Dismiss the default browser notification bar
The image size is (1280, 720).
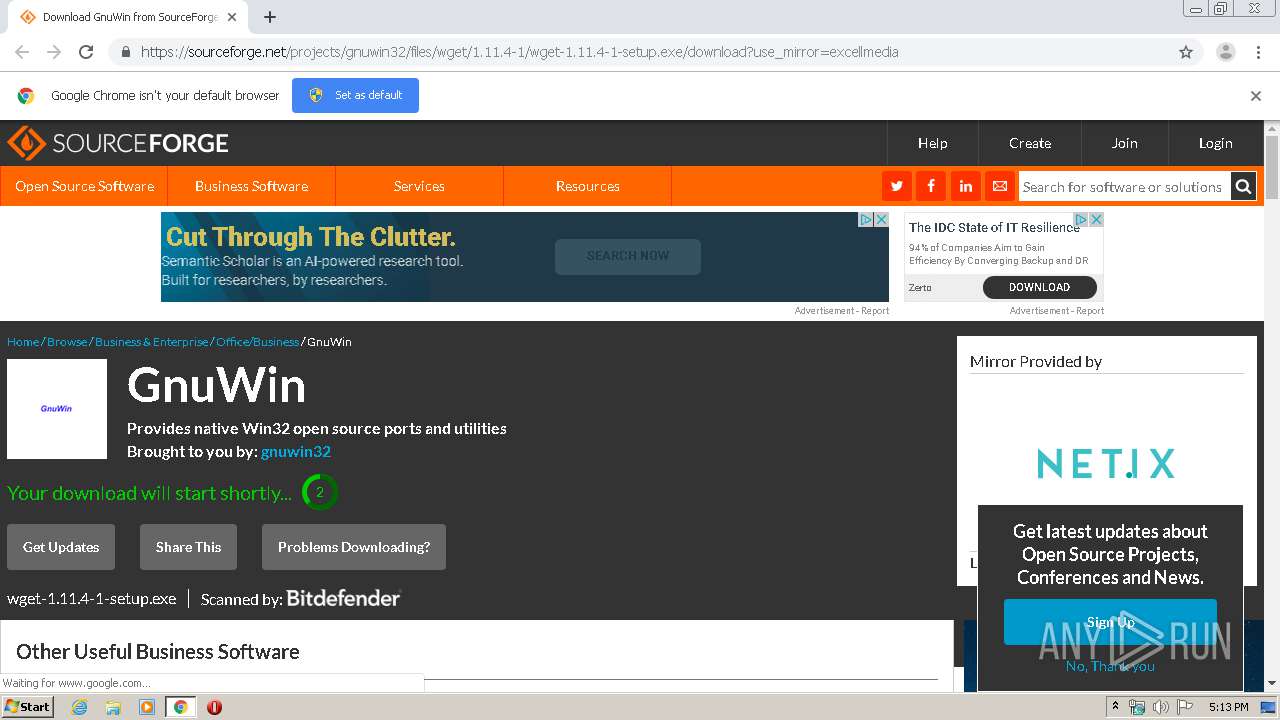(x=1256, y=96)
